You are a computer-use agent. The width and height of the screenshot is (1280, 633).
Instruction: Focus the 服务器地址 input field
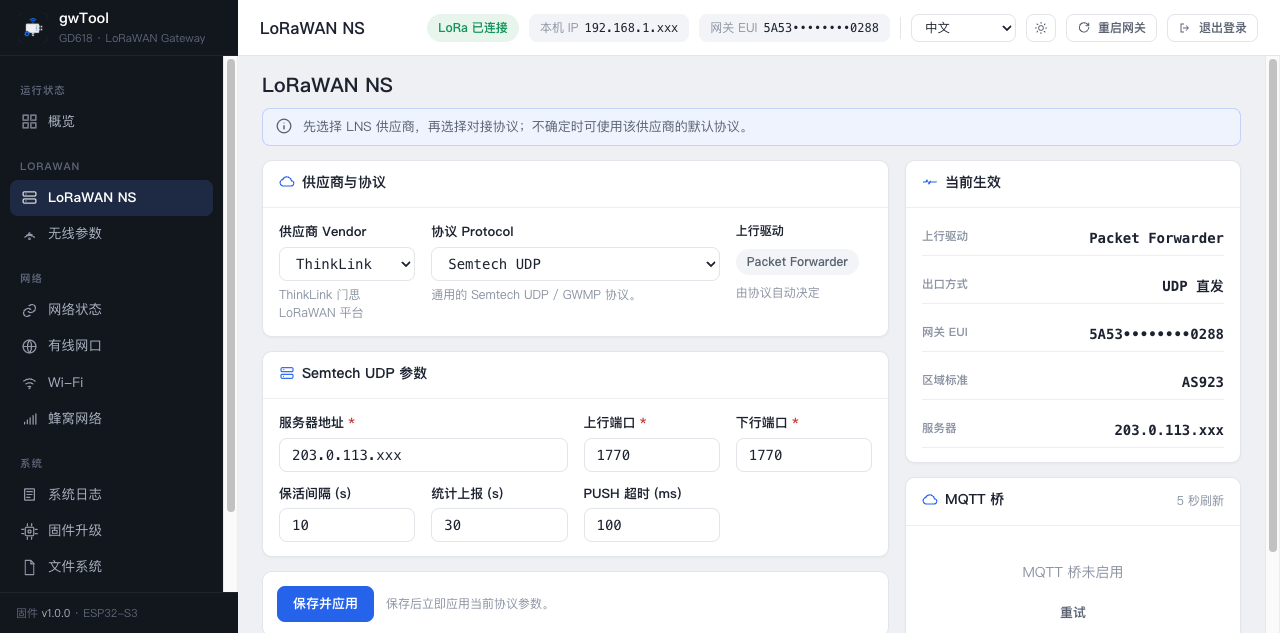tap(423, 455)
